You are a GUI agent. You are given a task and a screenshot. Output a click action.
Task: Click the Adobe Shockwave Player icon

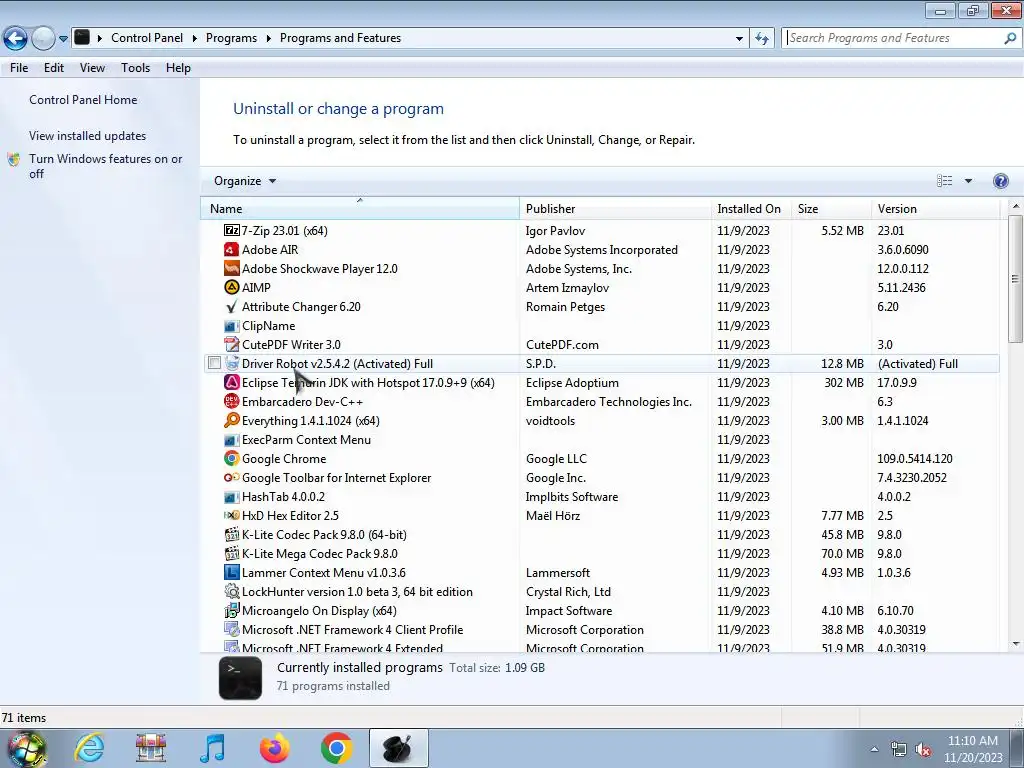231,268
